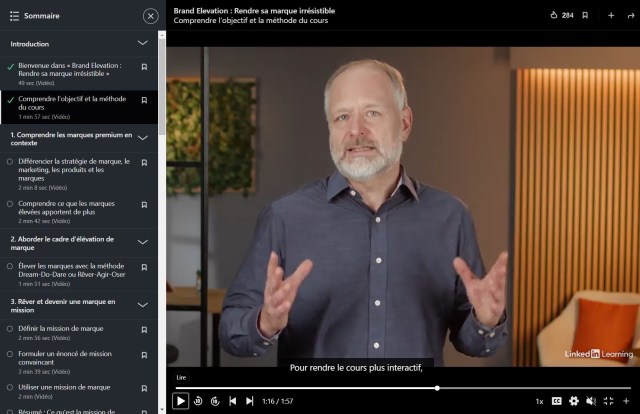Close the Sommaire sidebar panel

pos(150,15)
